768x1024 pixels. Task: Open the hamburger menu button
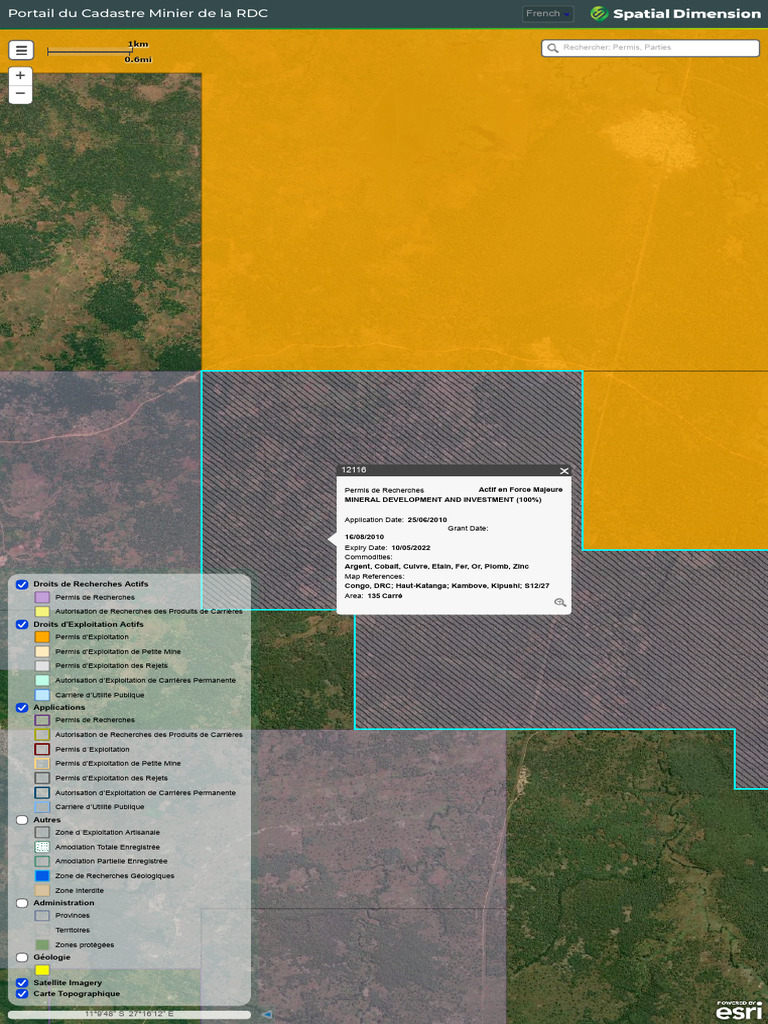tap(21, 50)
